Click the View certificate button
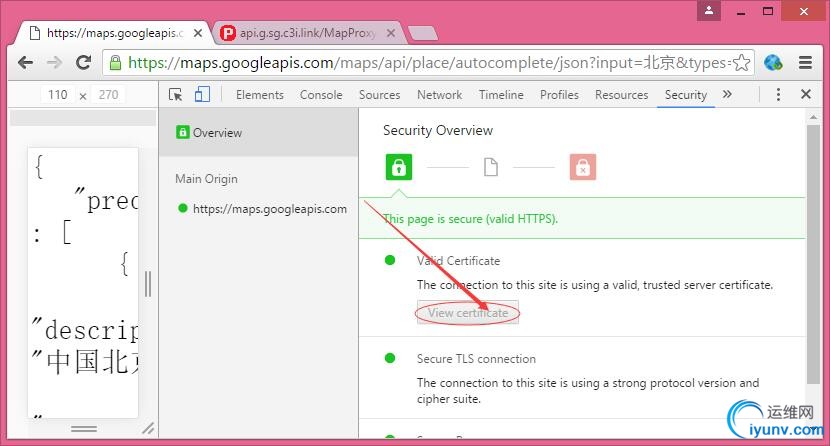The image size is (830, 446). [x=468, y=313]
